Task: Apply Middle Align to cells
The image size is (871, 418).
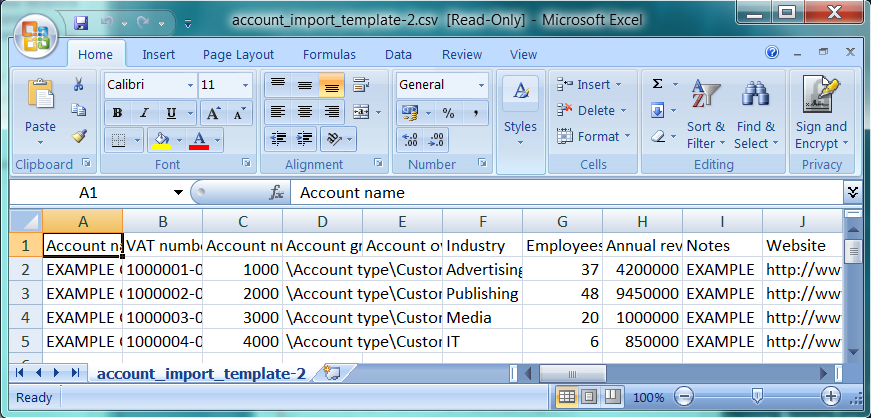Action: tap(304, 85)
